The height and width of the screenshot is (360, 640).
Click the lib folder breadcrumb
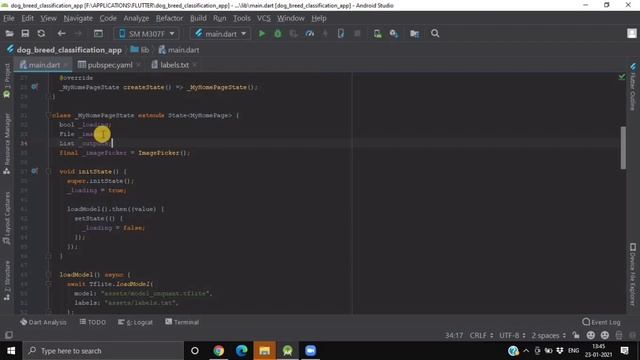tap(140, 50)
